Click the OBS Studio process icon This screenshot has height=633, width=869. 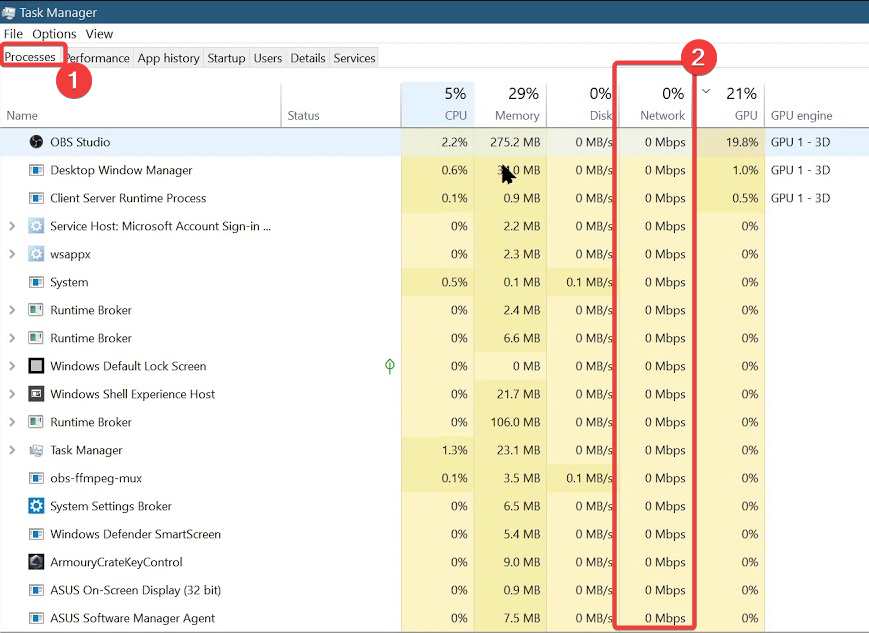click(34, 141)
